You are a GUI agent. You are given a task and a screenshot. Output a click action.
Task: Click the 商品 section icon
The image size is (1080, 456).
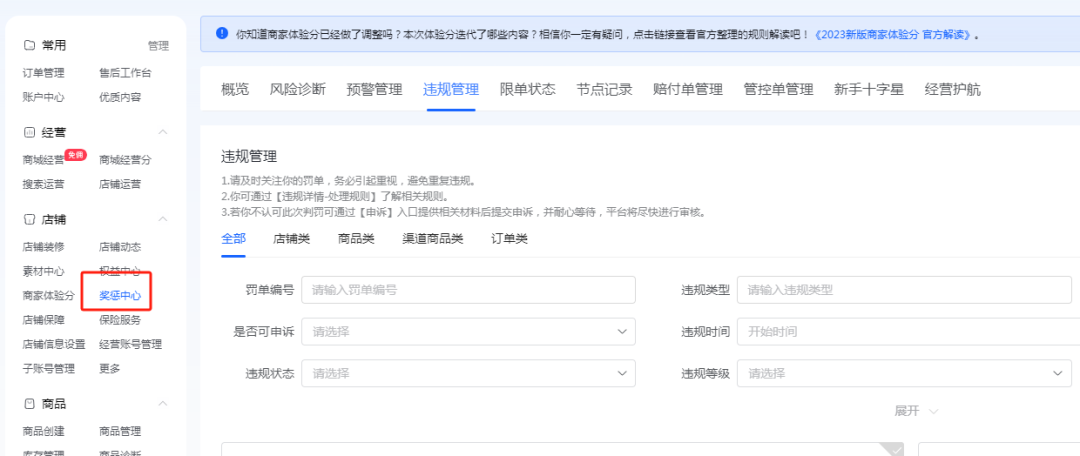29,404
